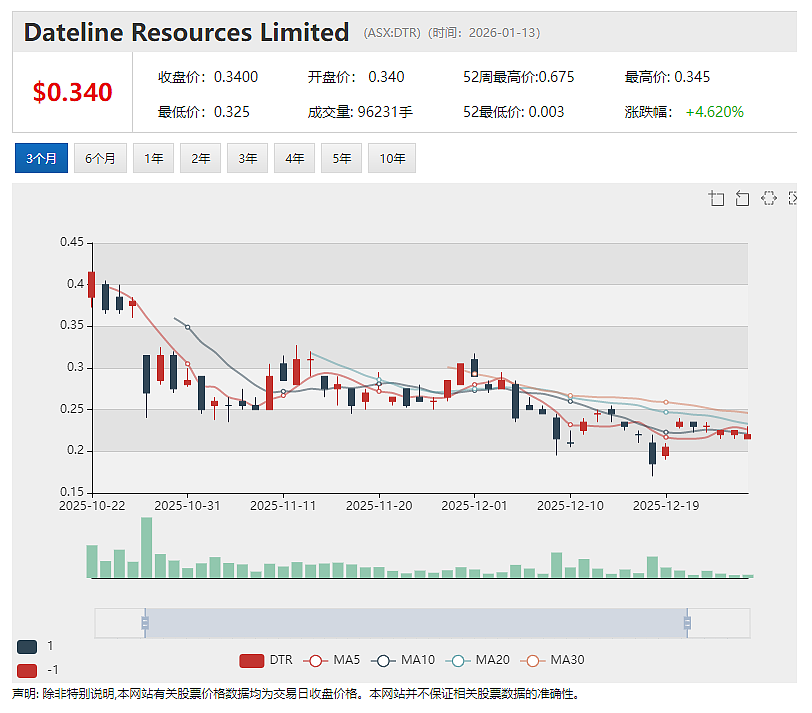Click the 声明 disclaimer text at bottom
Screen dimensions: 812x713
(x=295, y=694)
